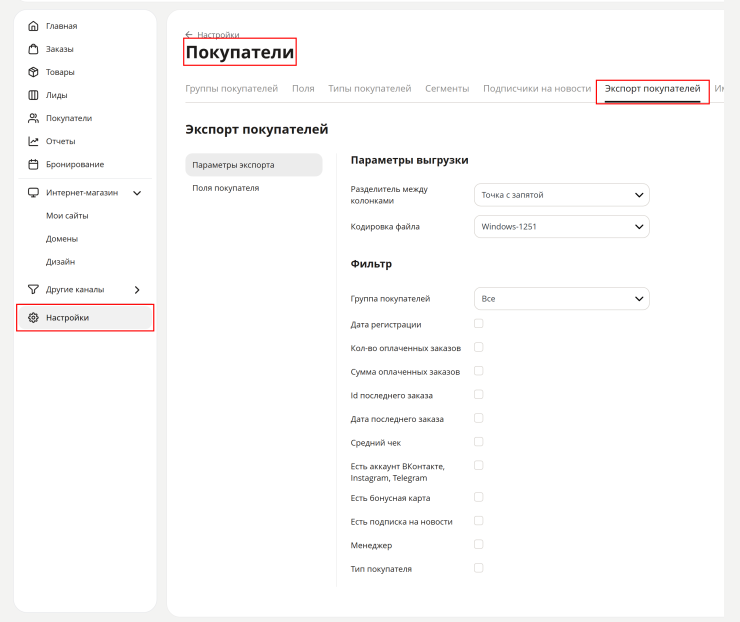740x622 pixels.
Task: Click the Фильтр section heading
Action: click(x=371, y=264)
